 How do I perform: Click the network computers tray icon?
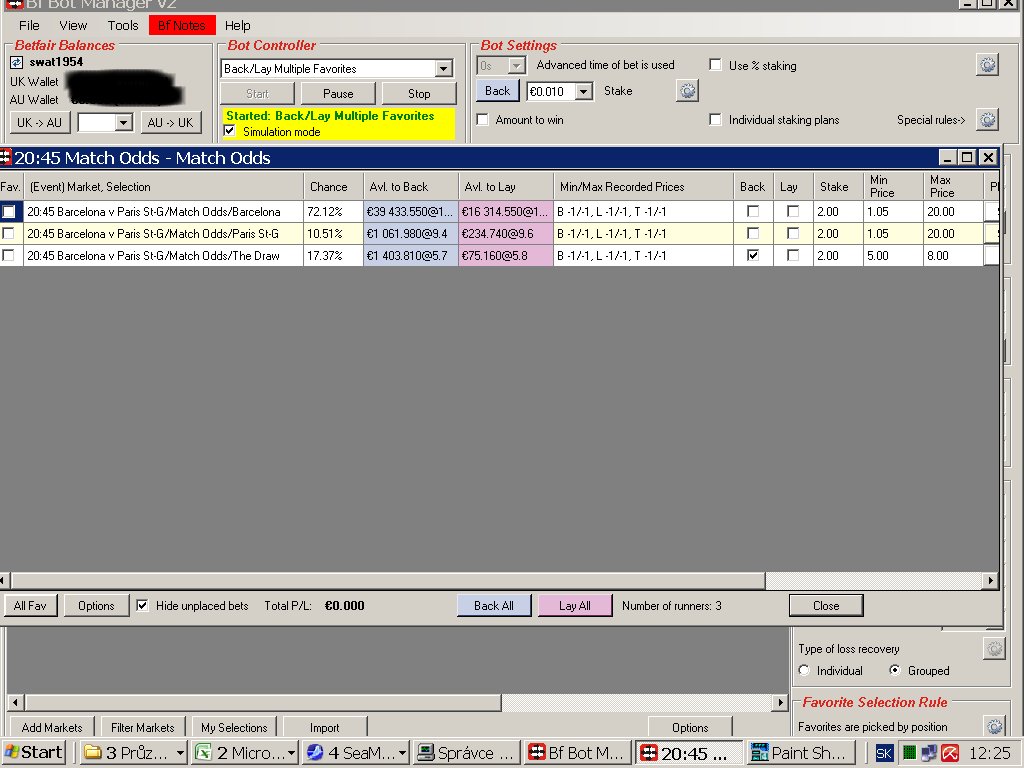(929, 753)
